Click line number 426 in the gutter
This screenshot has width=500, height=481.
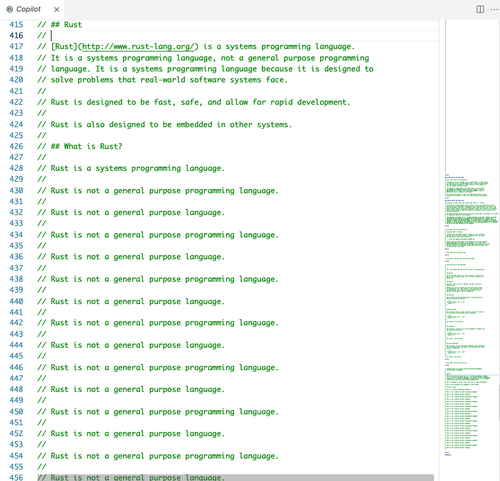point(16,146)
